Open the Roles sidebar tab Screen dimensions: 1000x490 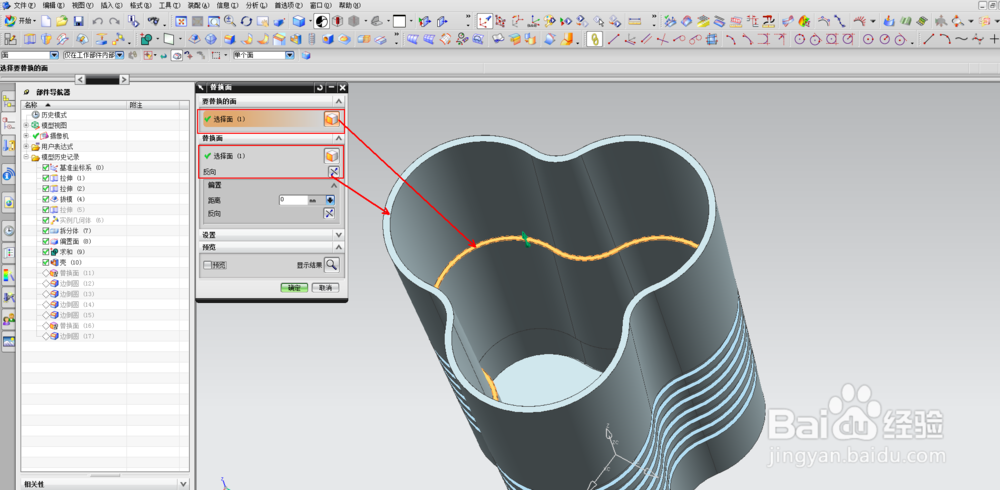click(x=8, y=319)
